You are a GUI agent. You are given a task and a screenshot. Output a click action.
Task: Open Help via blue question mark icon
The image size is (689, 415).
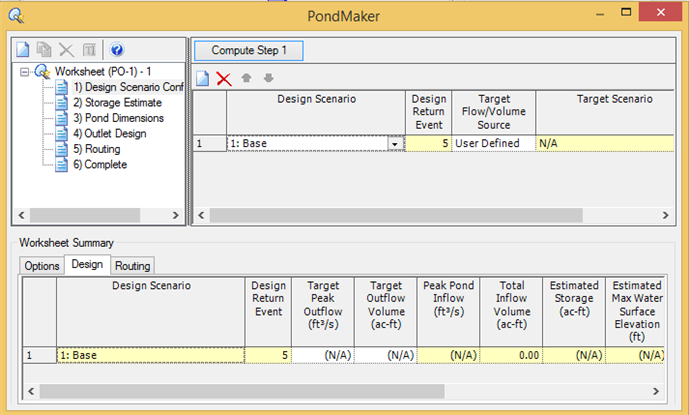117,49
